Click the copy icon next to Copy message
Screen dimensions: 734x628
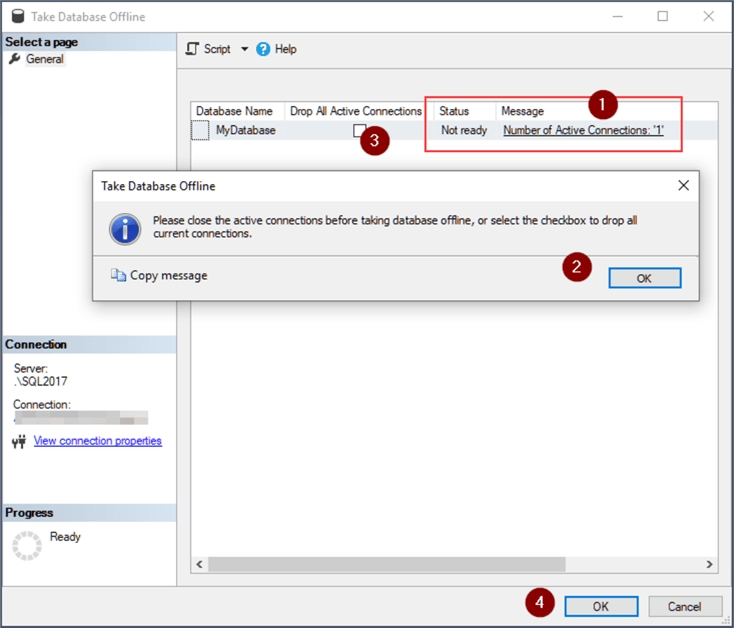[118, 275]
